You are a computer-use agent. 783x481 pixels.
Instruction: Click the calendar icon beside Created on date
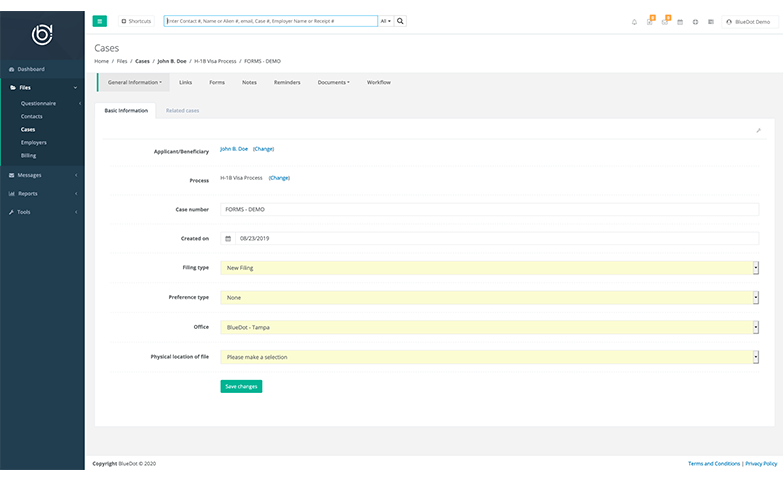[x=228, y=239]
